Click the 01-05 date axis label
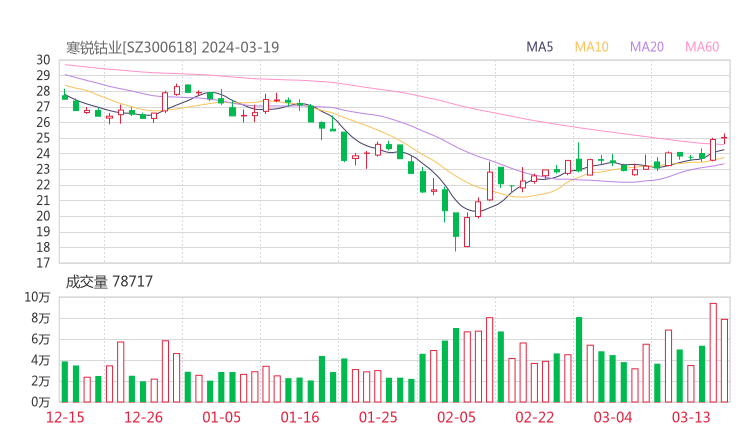The height and width of the screenshot is (440, 740). click(x=221, y=417)
